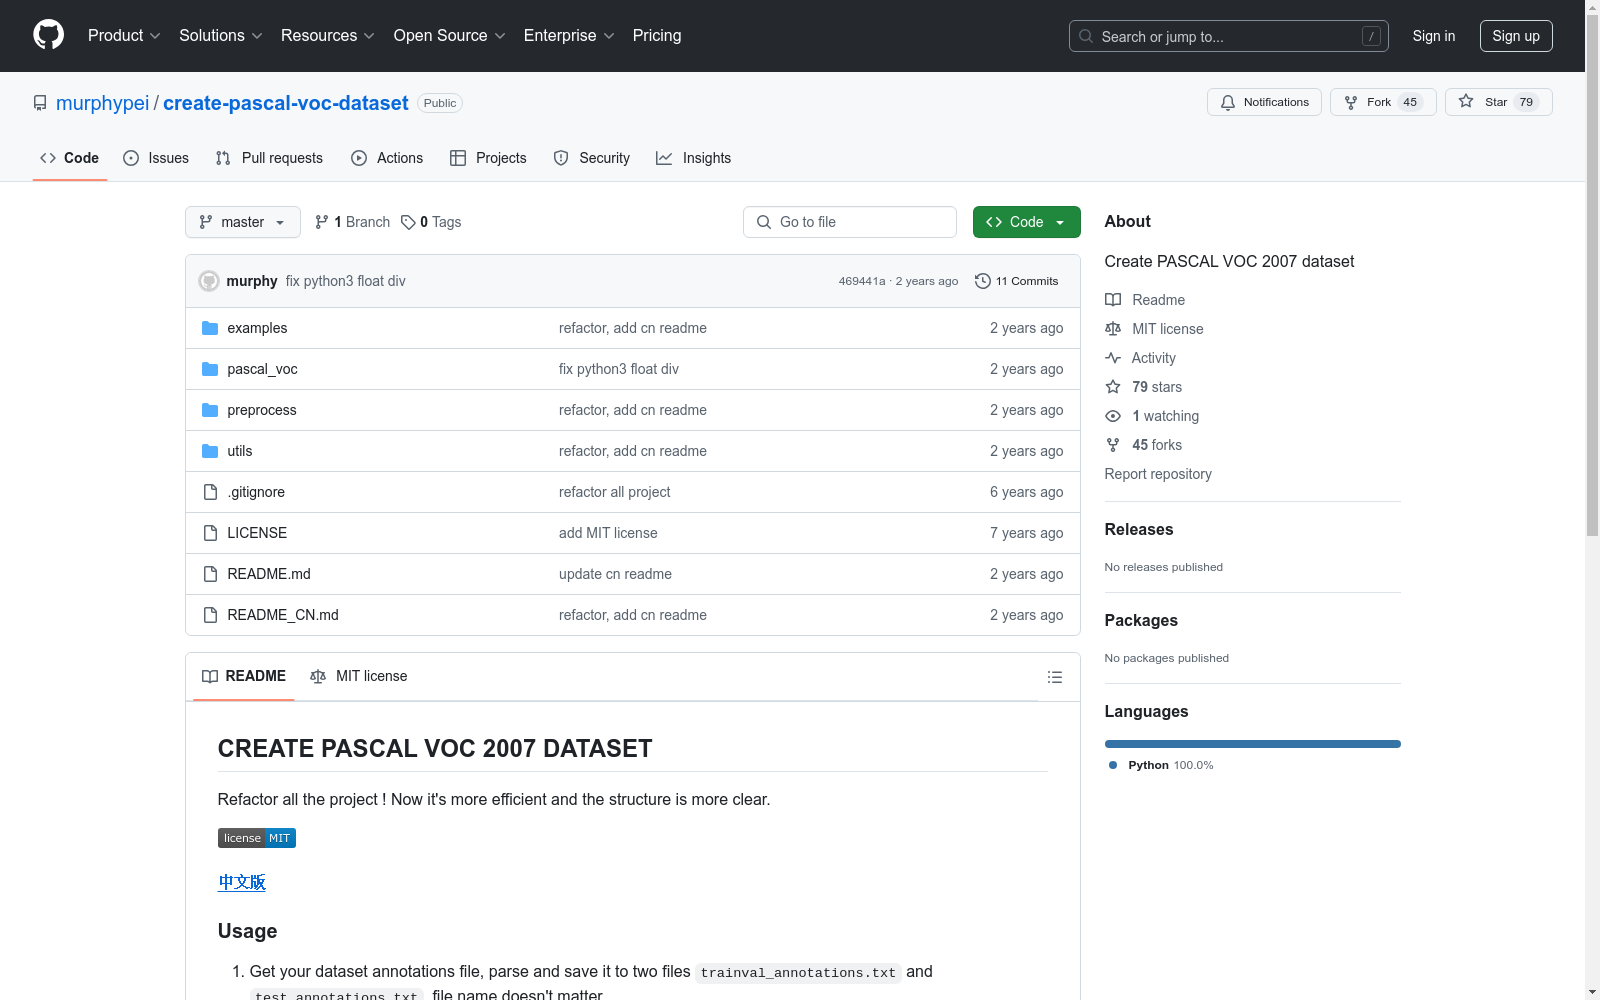1600x1000 pixels.
Task: Click the Go to file search box
Action: (x=850, y=222)
